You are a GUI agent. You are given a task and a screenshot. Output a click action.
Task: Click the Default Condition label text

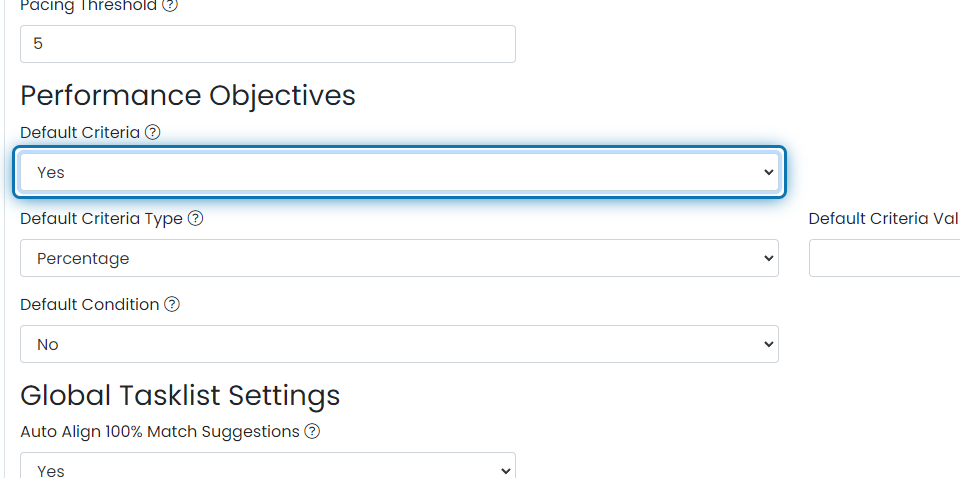point(89,304)
